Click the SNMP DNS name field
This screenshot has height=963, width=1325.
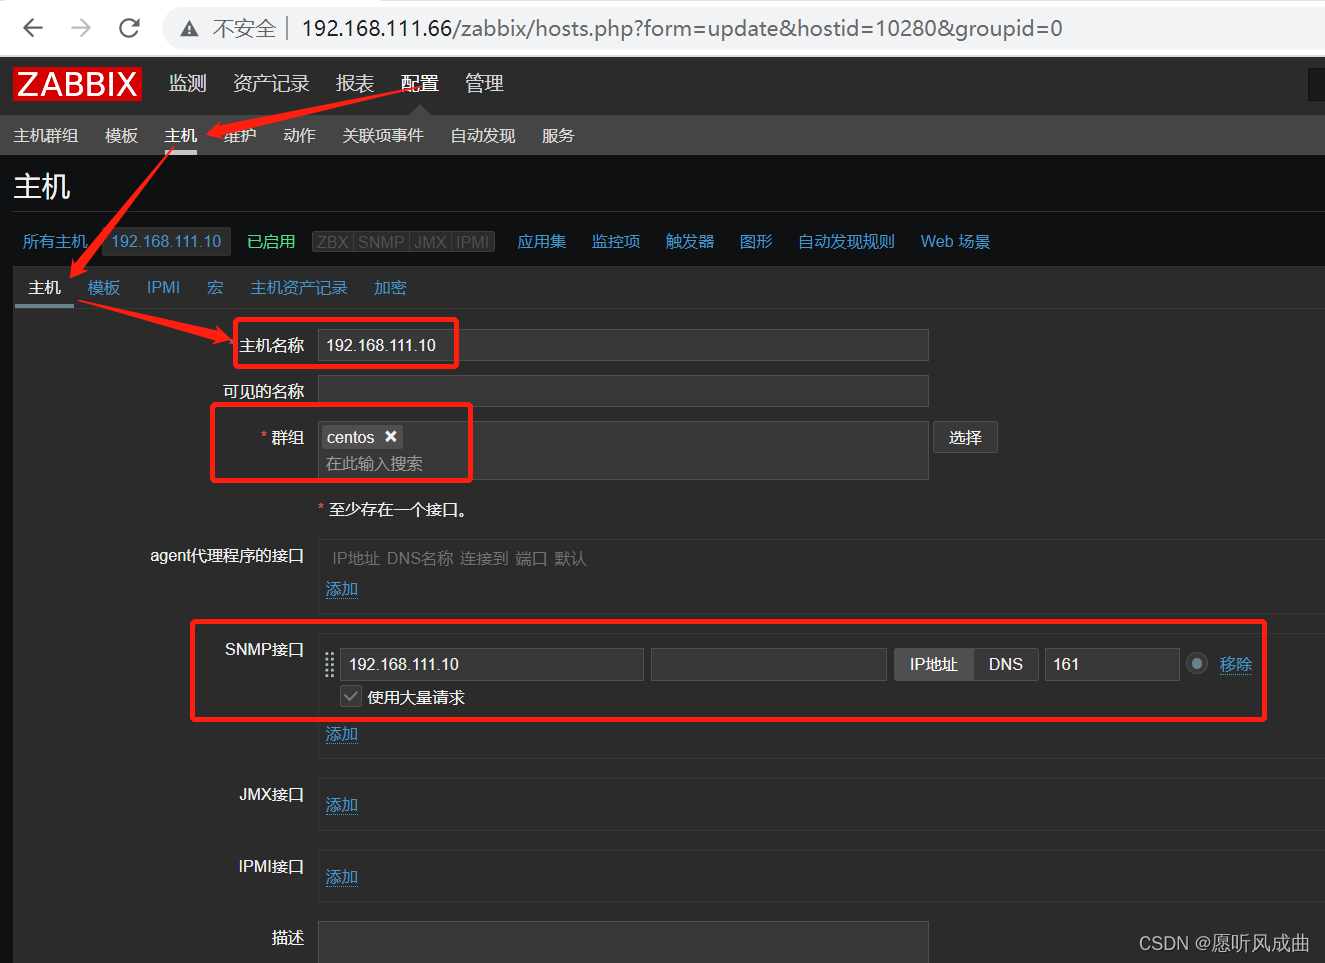769,664
